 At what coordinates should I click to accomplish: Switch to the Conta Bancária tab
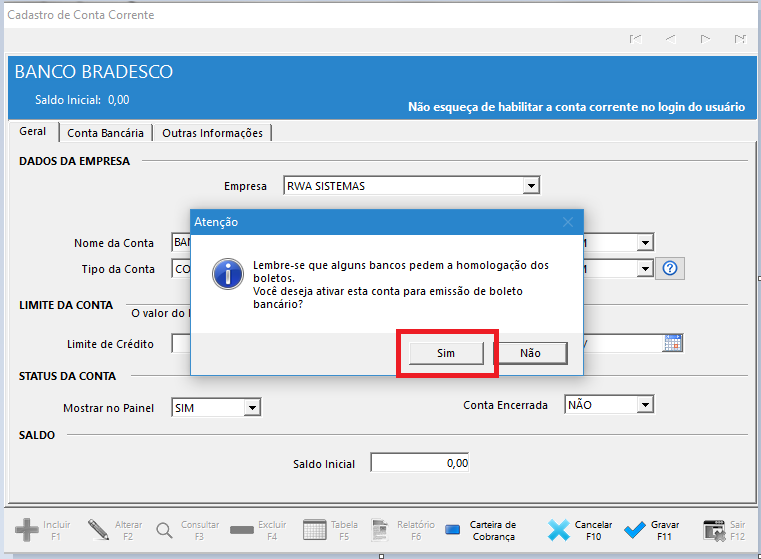click(105, 133)
